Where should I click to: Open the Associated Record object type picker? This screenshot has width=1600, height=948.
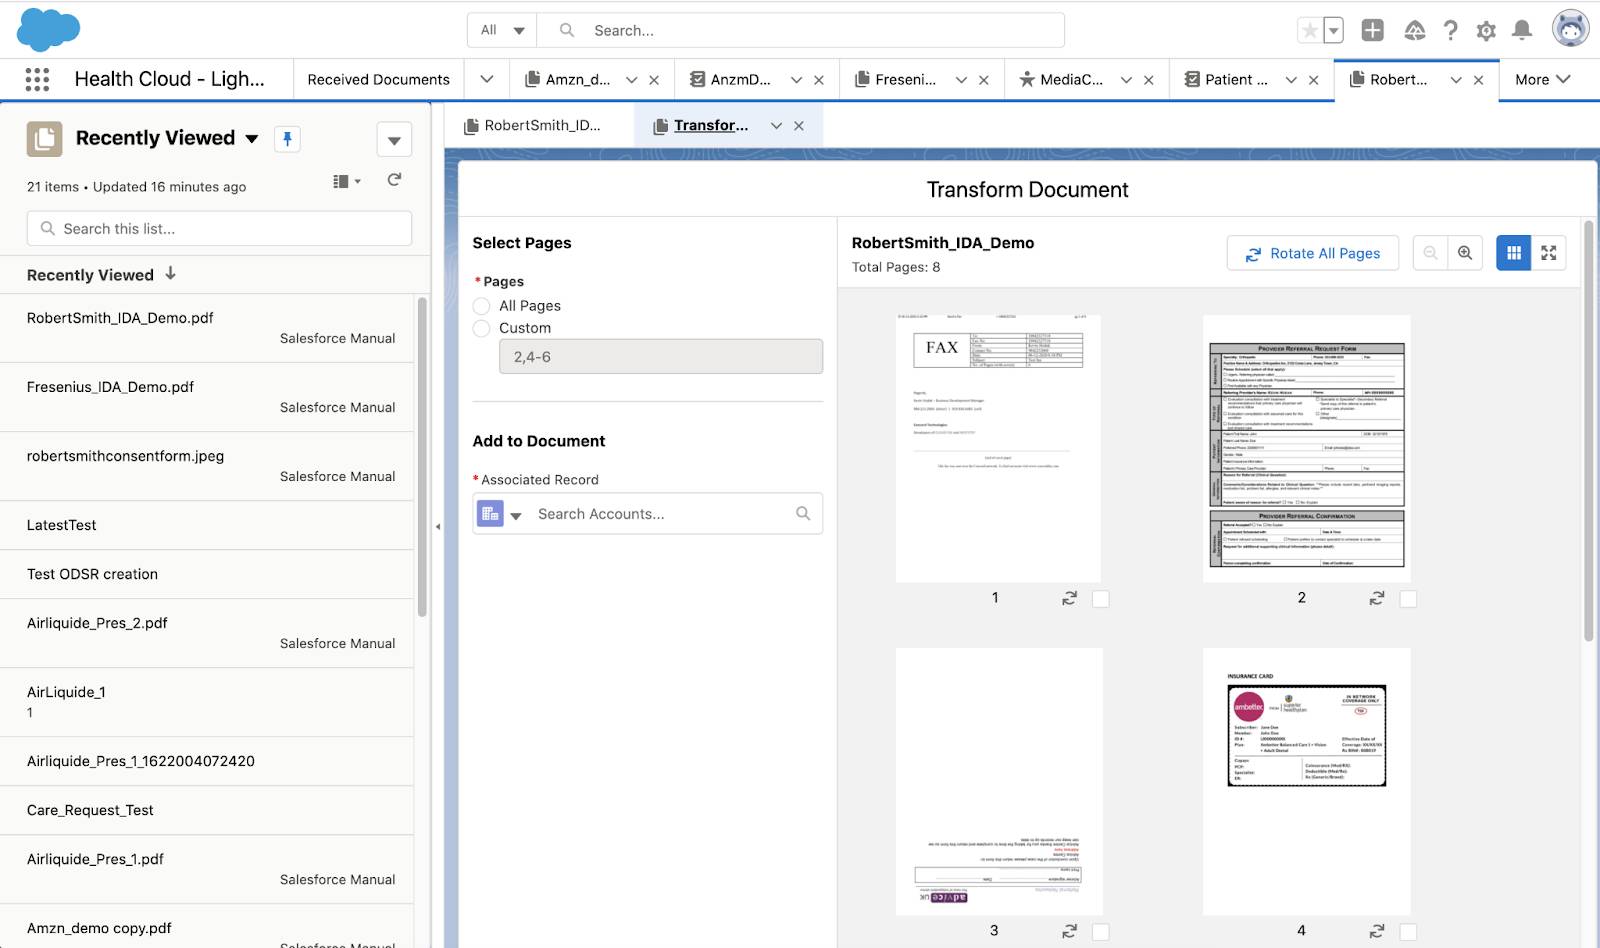[x=500, y=514]
